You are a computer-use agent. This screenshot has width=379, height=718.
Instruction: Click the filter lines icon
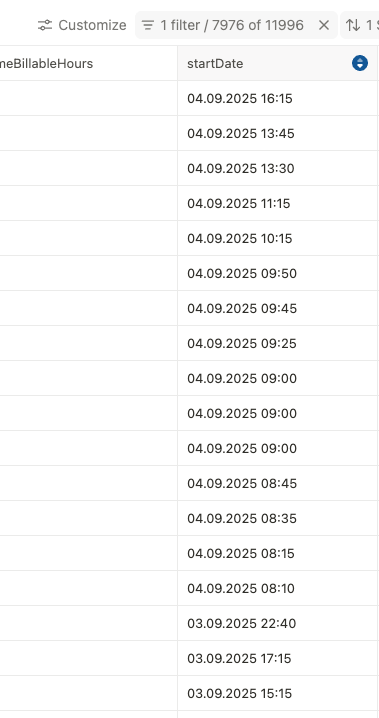(147, 25)
